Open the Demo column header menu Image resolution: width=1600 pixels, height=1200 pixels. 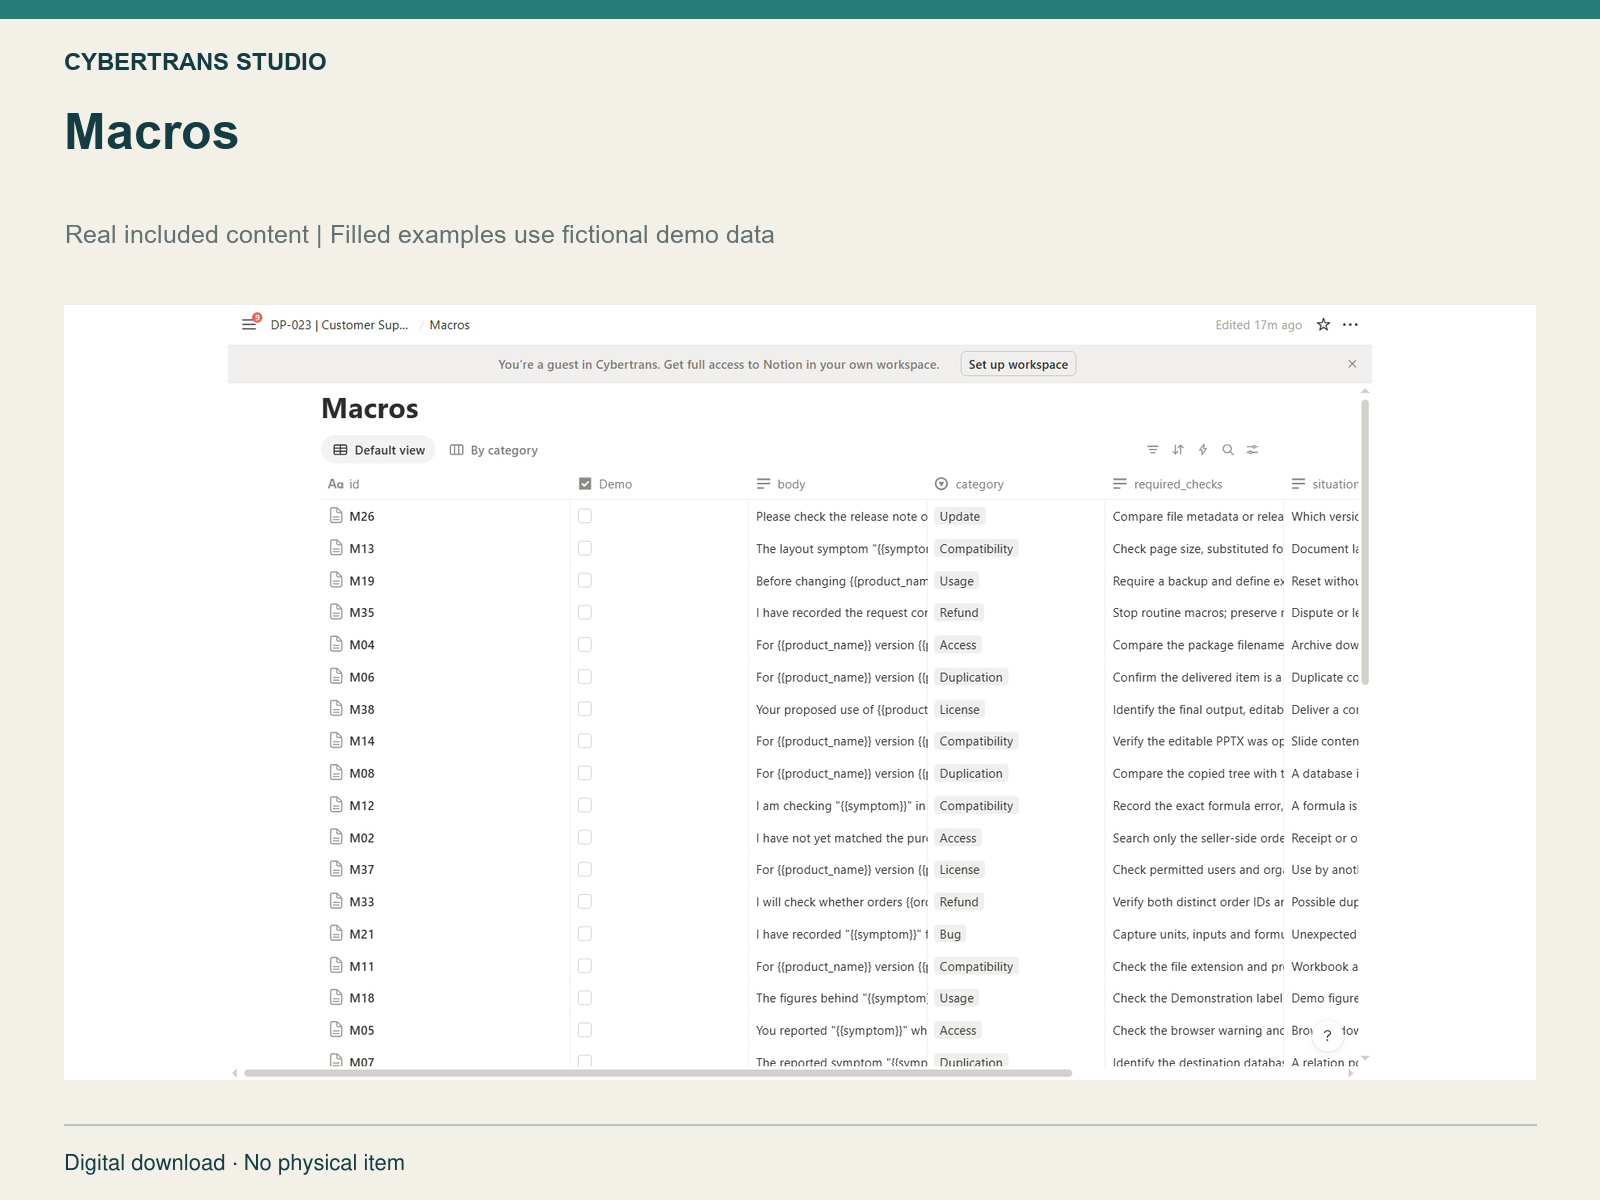(659, 484)
